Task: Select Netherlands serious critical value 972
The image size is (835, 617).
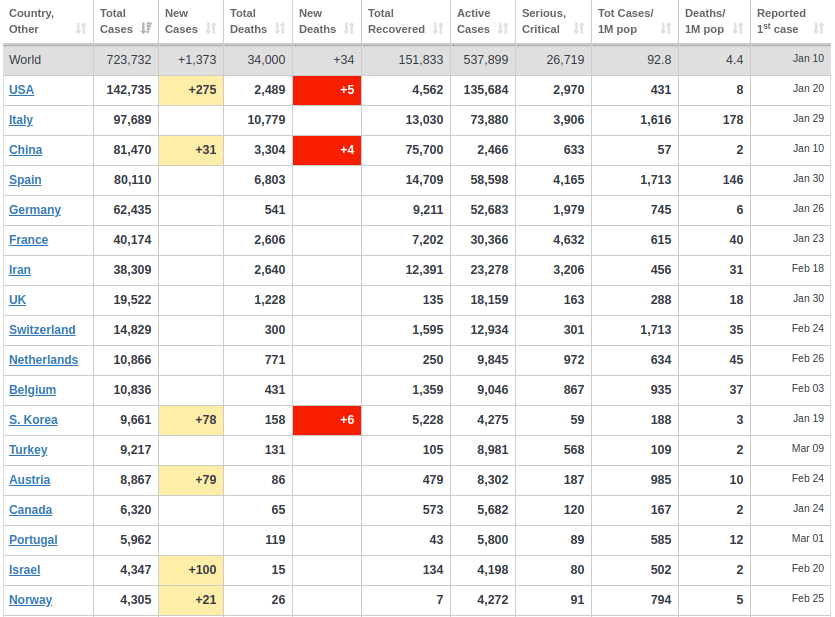Action: (x=574, y=360)
